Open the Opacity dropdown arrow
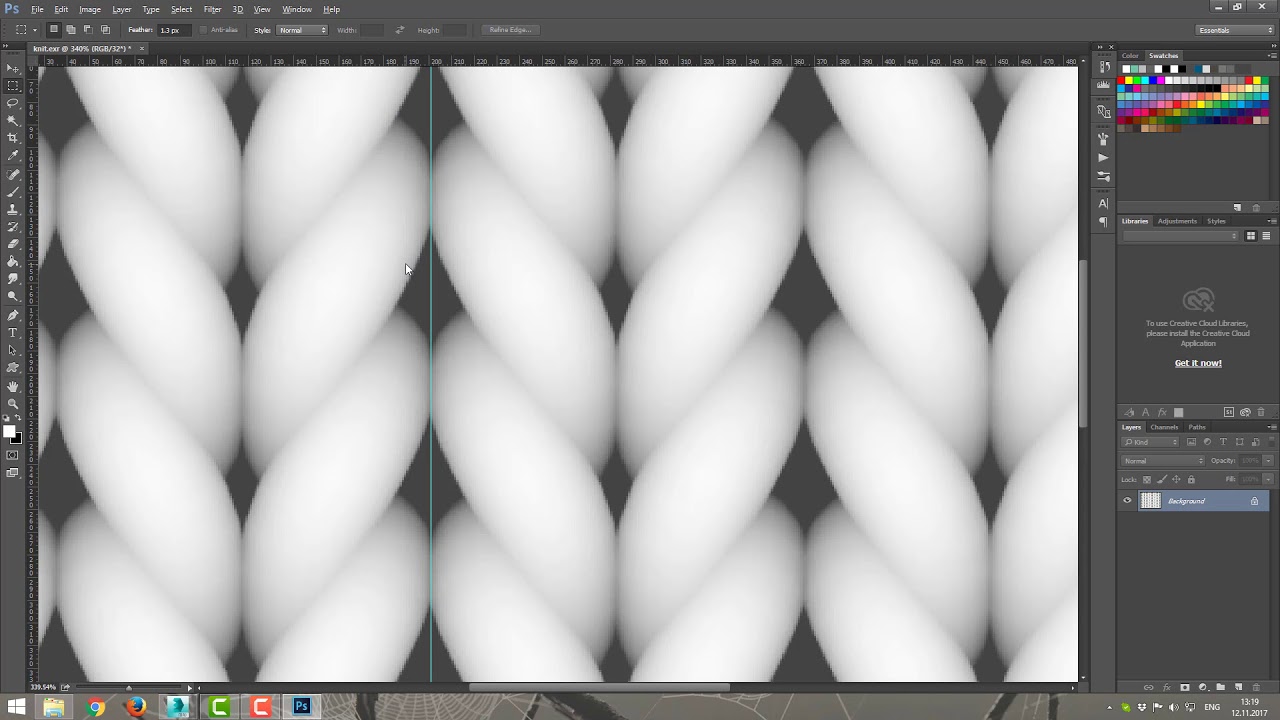Image resolution: width=1280 pixels, height=720 pixels. [1269, 461]
